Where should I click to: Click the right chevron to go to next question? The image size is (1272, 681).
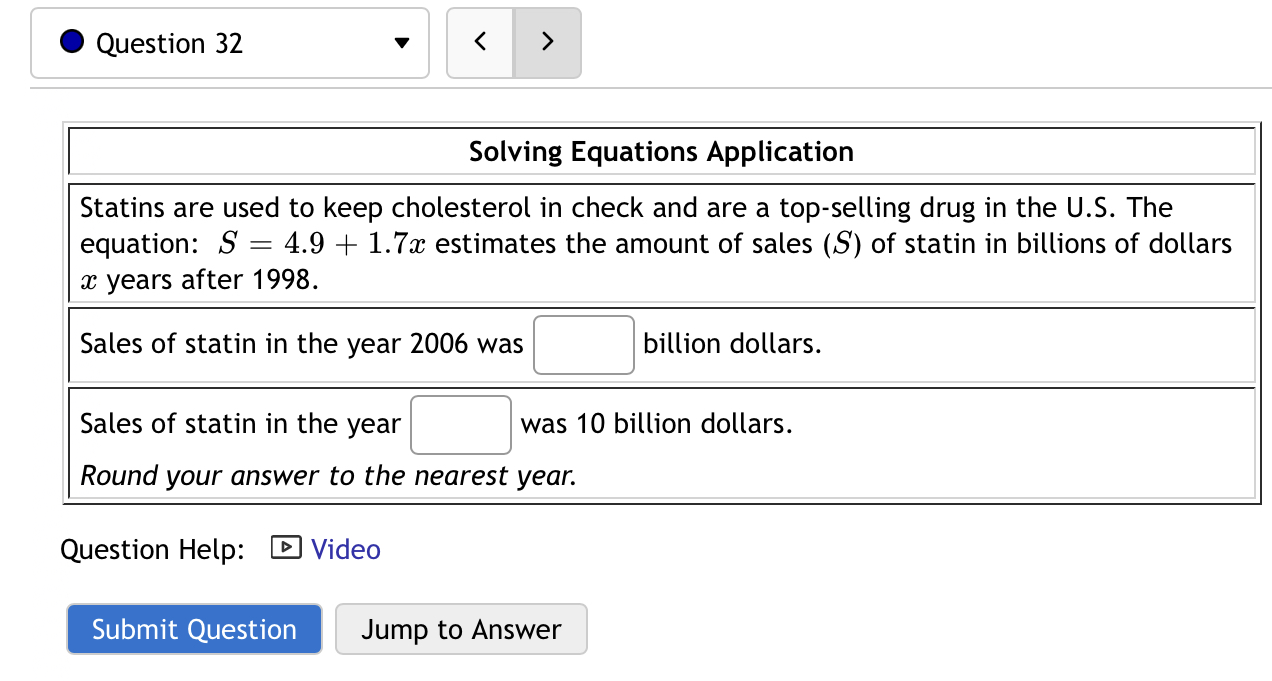point(547,42)
